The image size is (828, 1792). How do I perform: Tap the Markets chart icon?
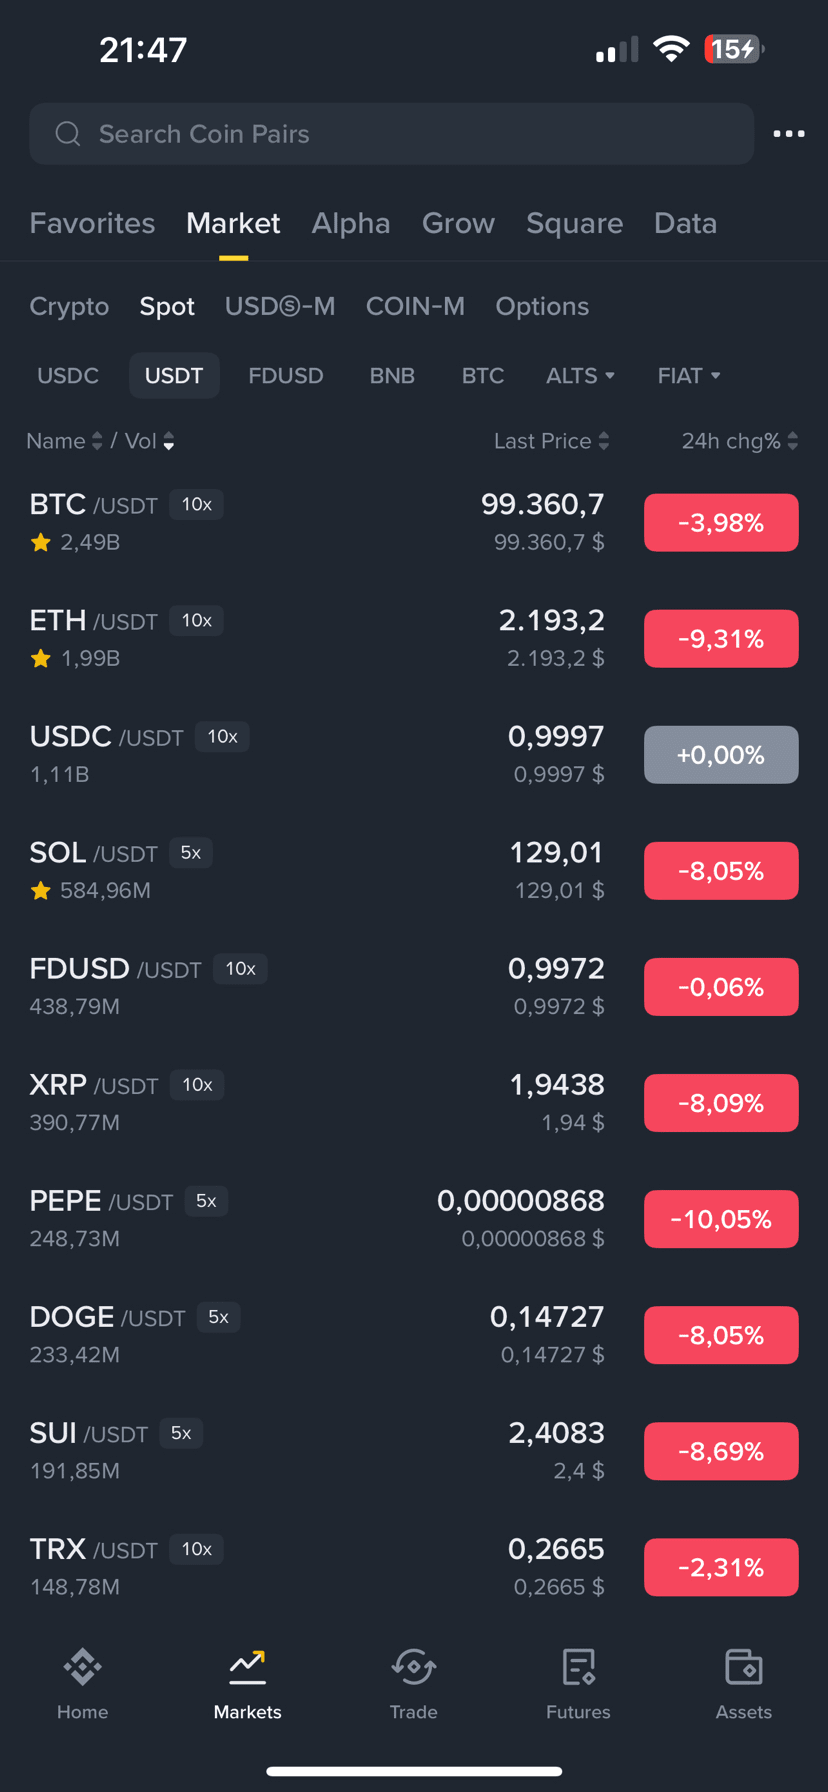pyautogui.click(x=247, y=1664)
